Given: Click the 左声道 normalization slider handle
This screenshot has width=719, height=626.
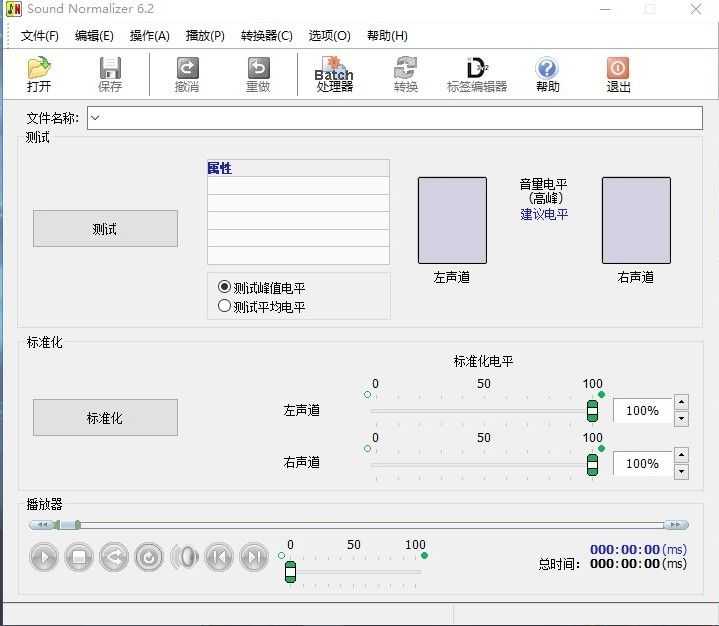Looking at the screenshot, I should [592, 411].
